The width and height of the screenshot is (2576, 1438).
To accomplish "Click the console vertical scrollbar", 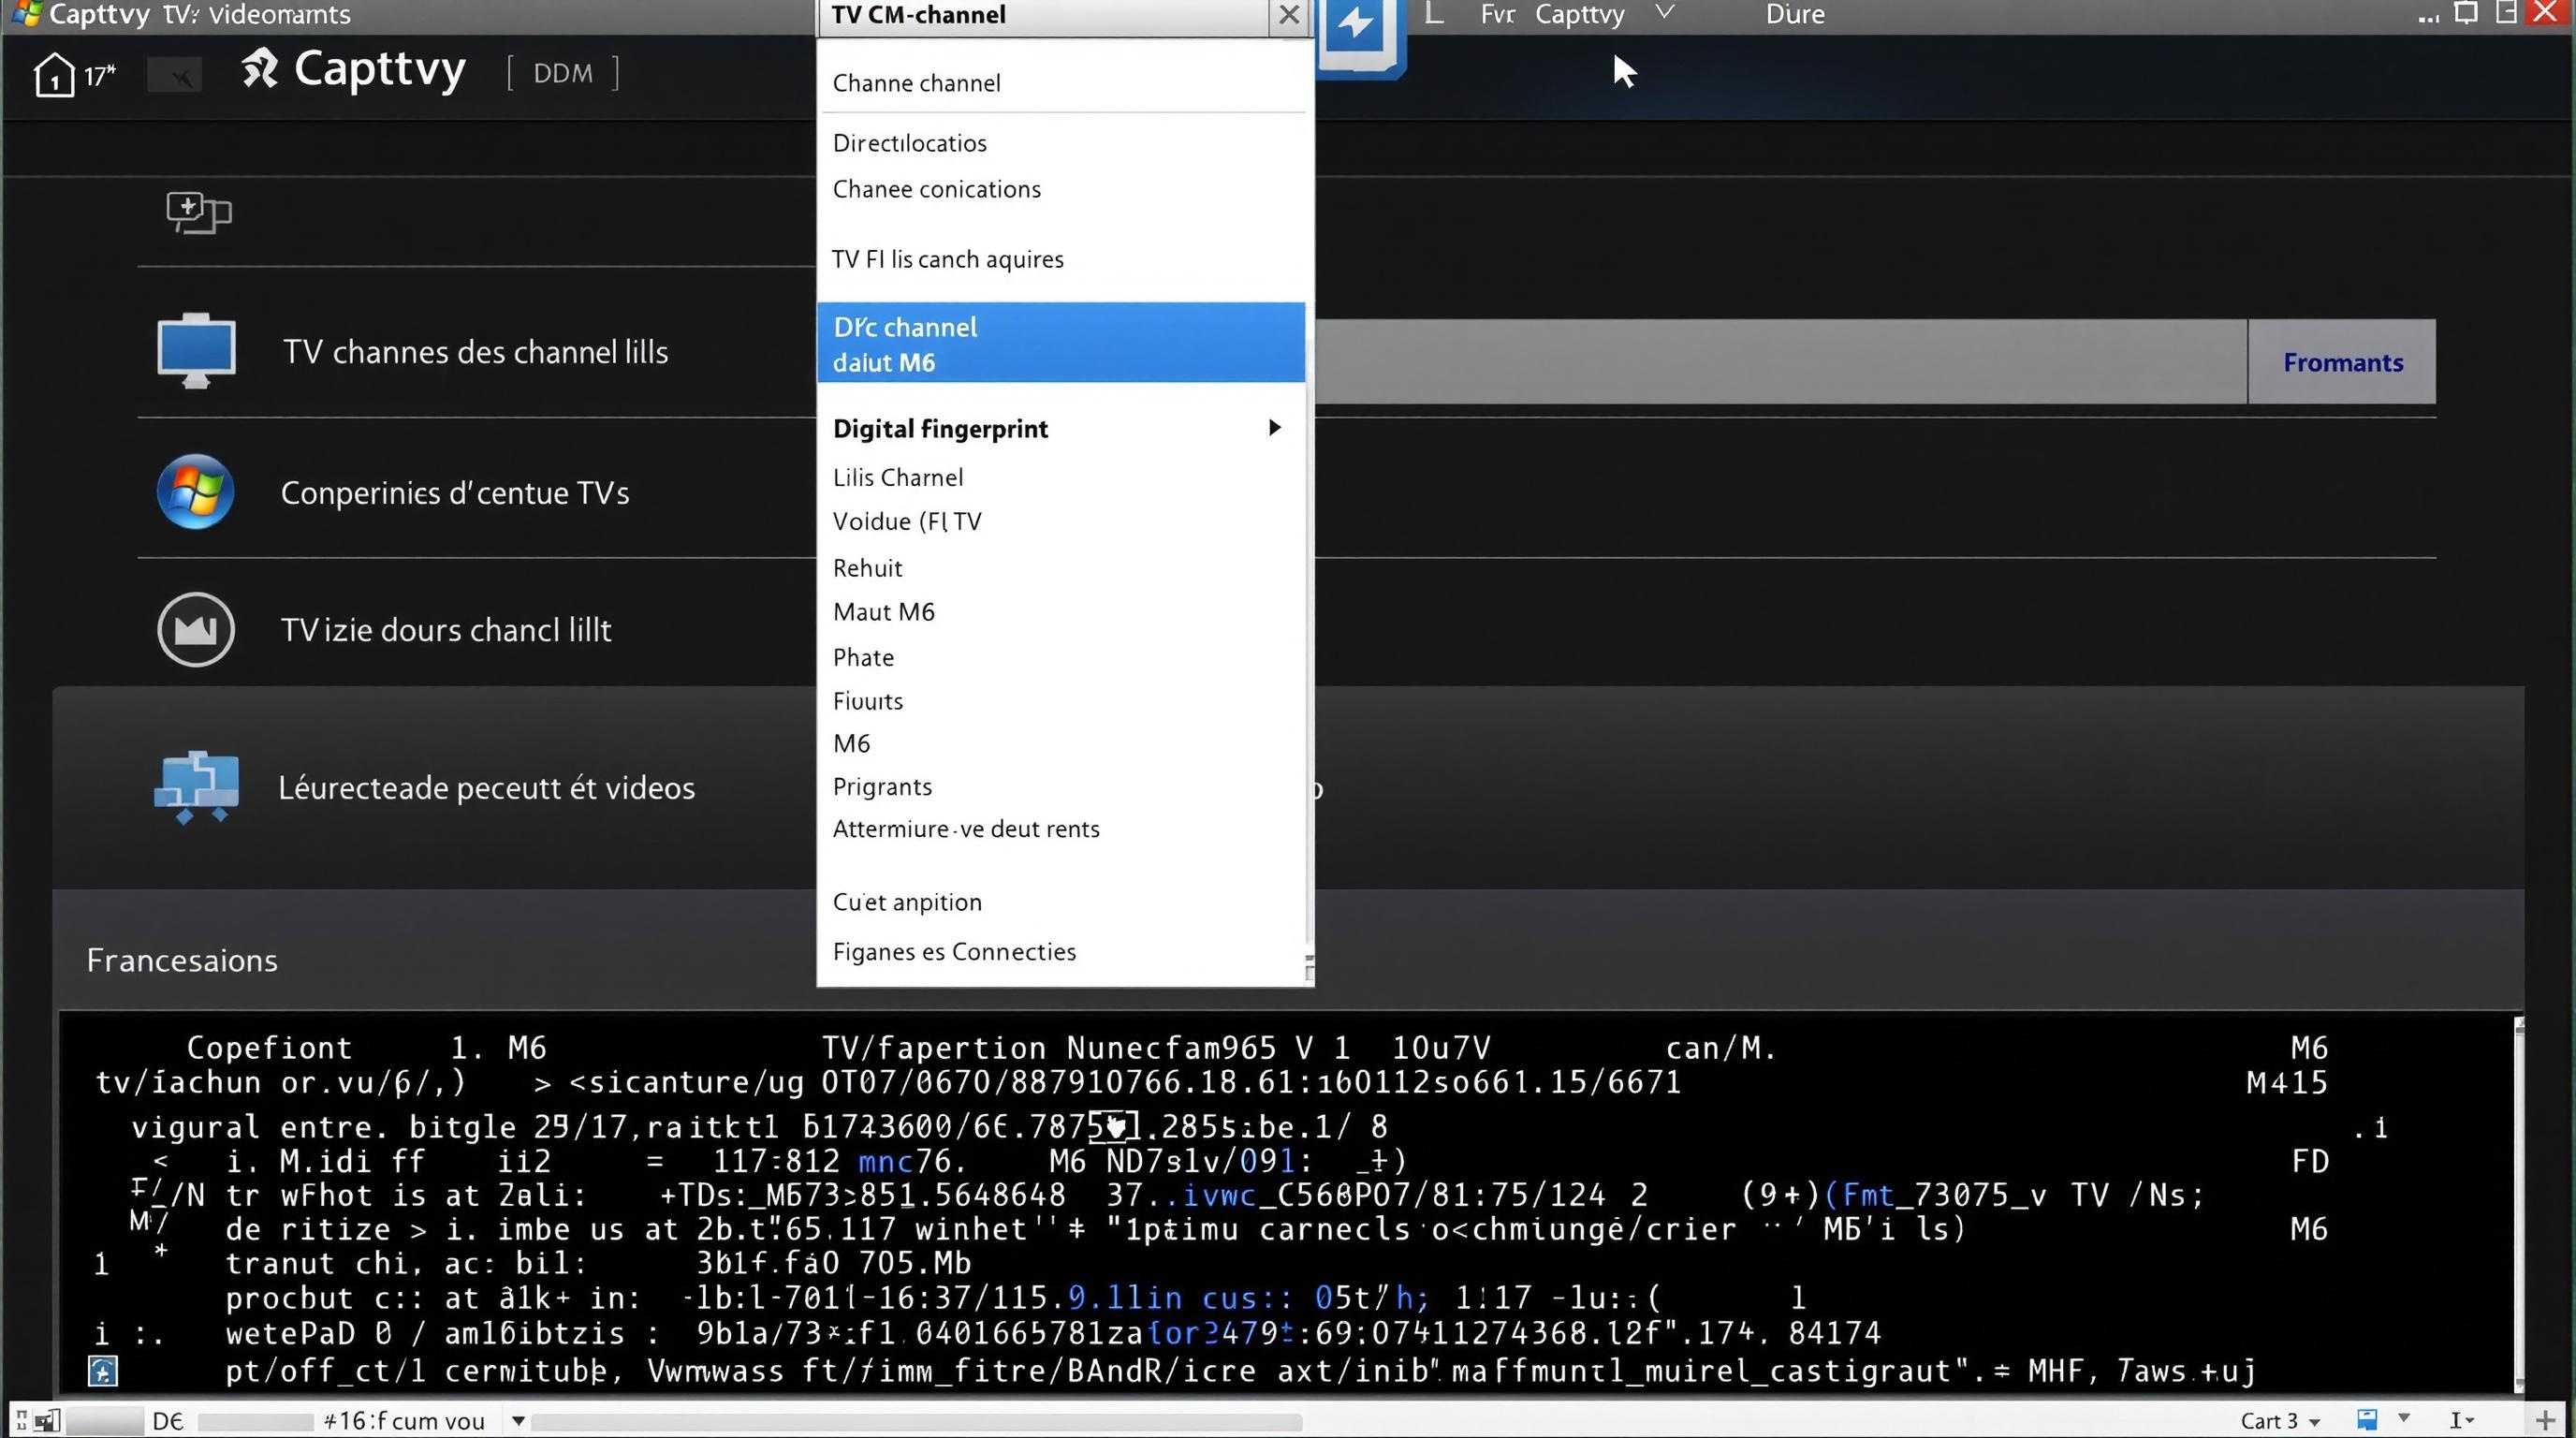I will click(x=2518, y=1204).
